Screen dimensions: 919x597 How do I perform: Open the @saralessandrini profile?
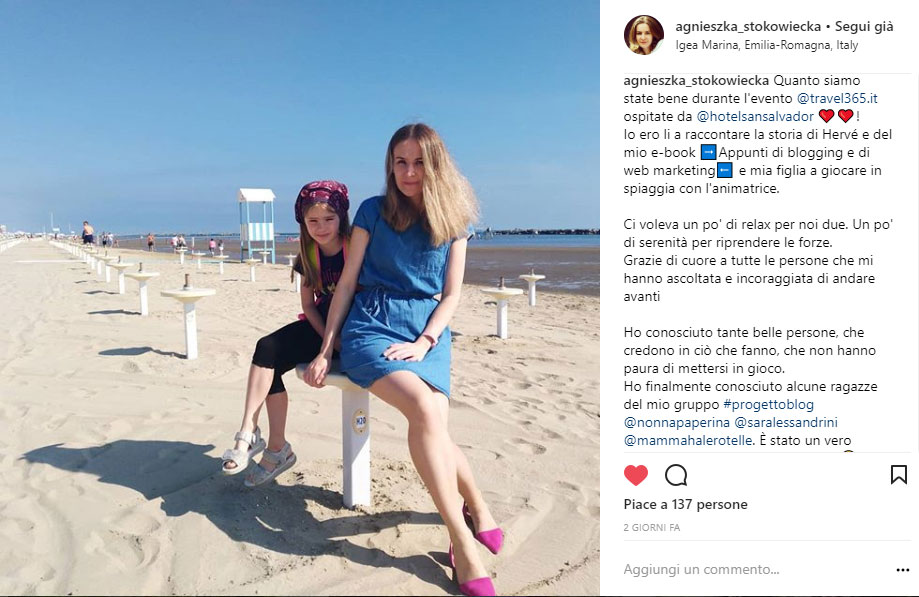(786, 422)
